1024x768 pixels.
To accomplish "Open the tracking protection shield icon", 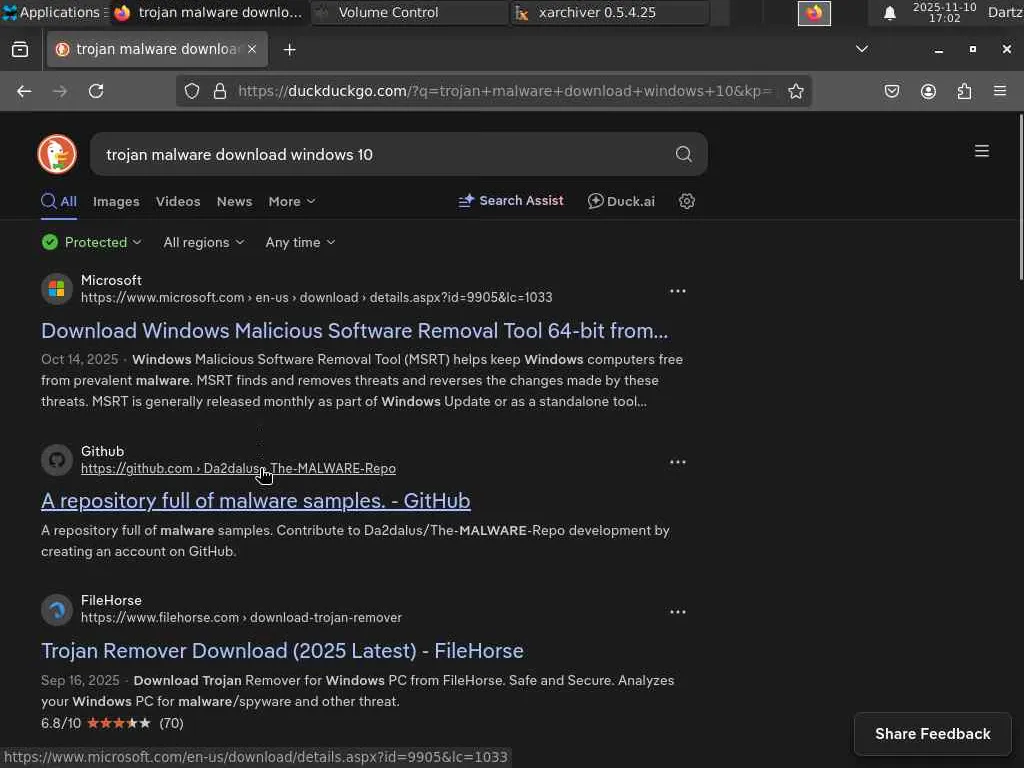I will pos(191,91).
